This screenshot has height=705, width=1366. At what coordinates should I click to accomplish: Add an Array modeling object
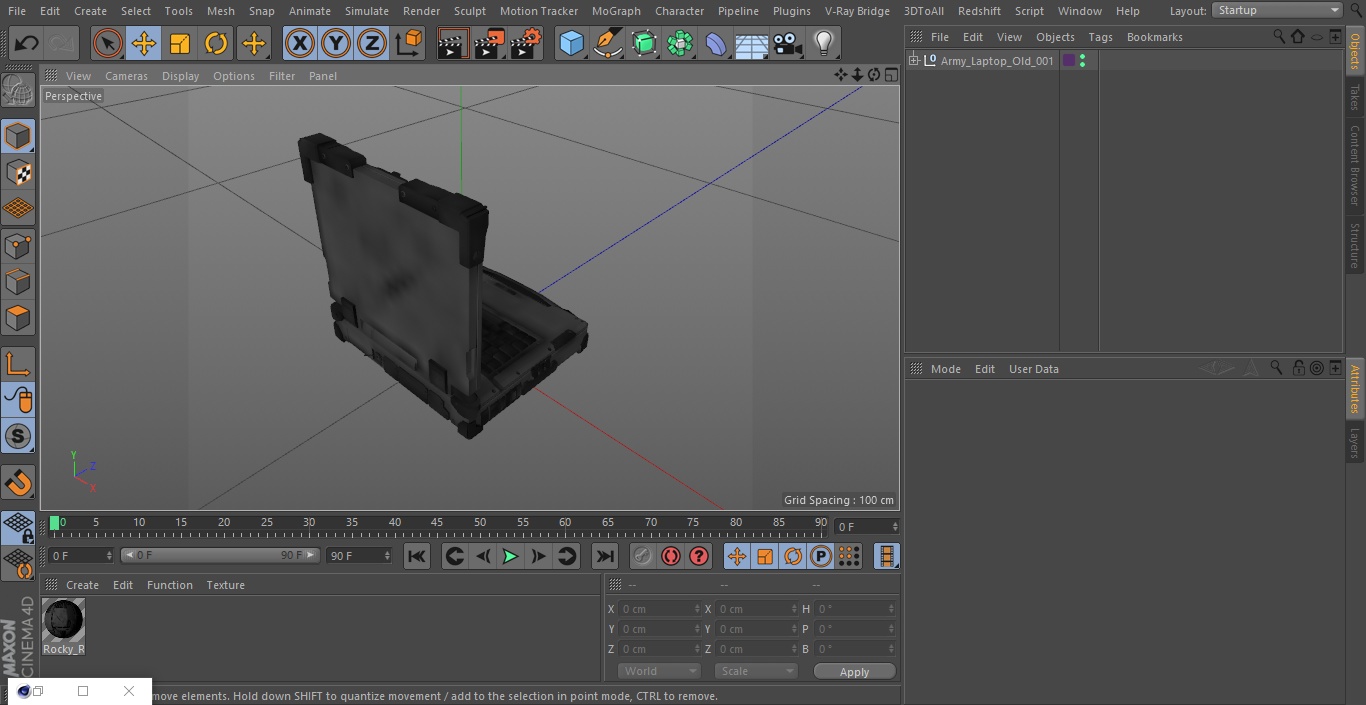tap(680, 43)
